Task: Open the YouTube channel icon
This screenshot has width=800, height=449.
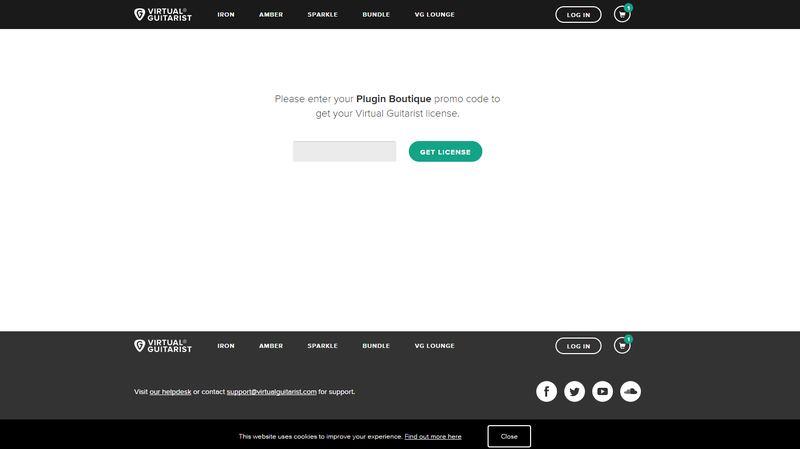Action: (x=603, y=391)
